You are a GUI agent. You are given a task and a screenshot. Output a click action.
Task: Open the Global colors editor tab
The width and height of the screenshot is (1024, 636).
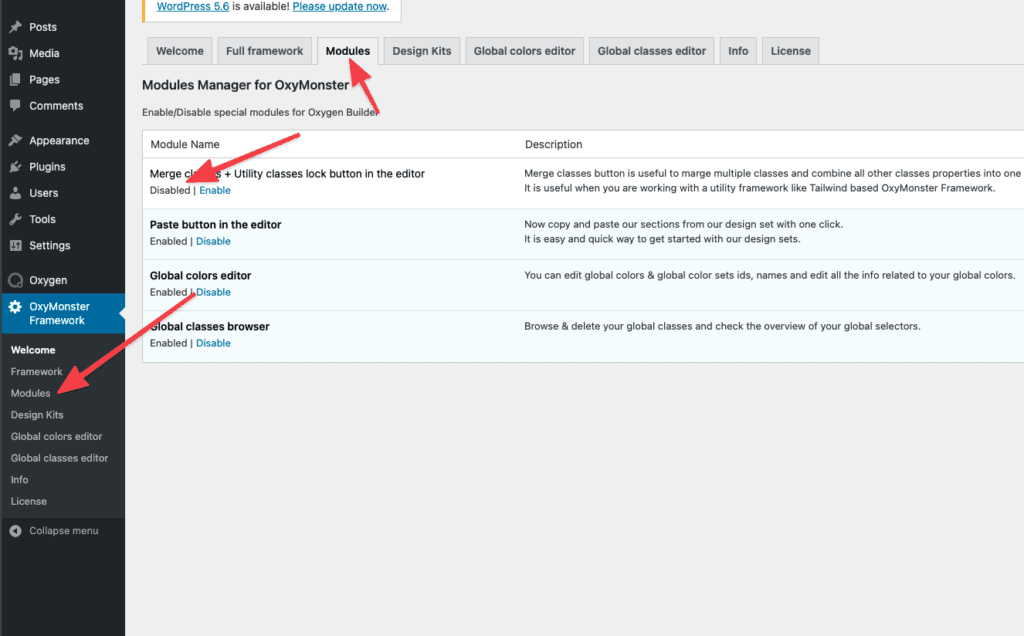pyautogui.click(x=524, y=51)
